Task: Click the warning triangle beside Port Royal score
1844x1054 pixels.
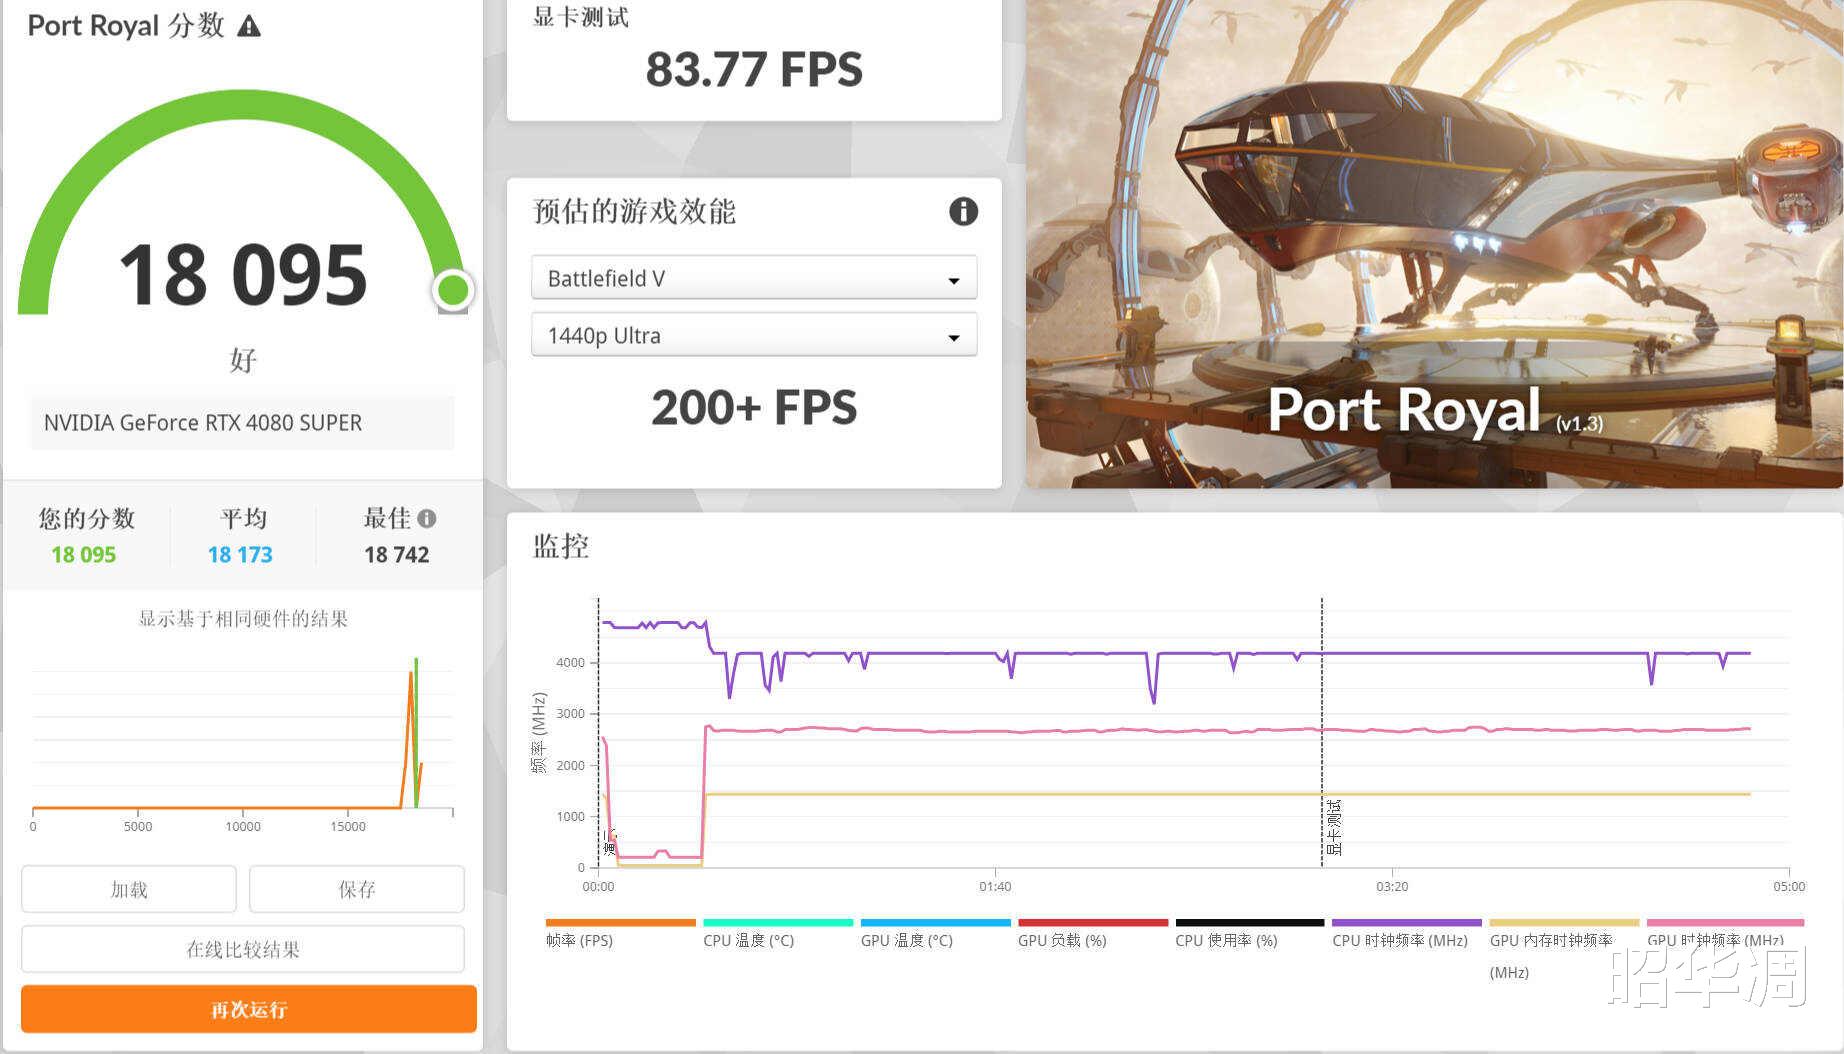Action: [247, 27]
